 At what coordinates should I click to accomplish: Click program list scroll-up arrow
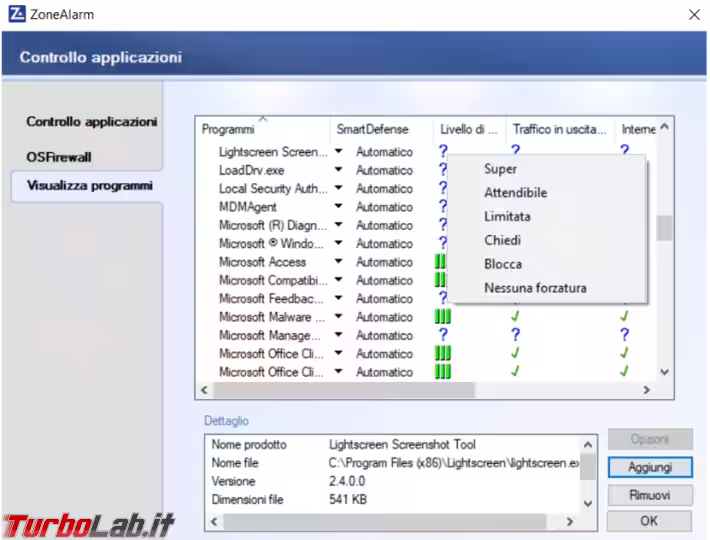pos(664,126)
